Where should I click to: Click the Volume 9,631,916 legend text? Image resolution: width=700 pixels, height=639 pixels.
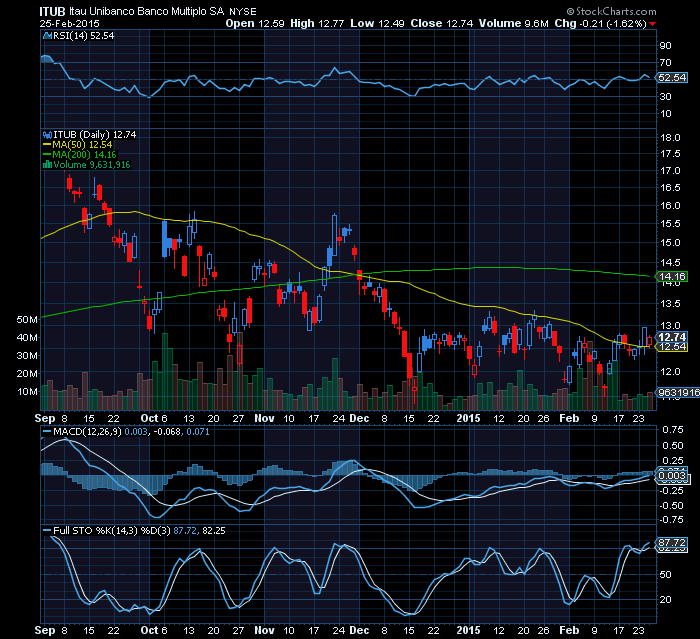[92, 165]
